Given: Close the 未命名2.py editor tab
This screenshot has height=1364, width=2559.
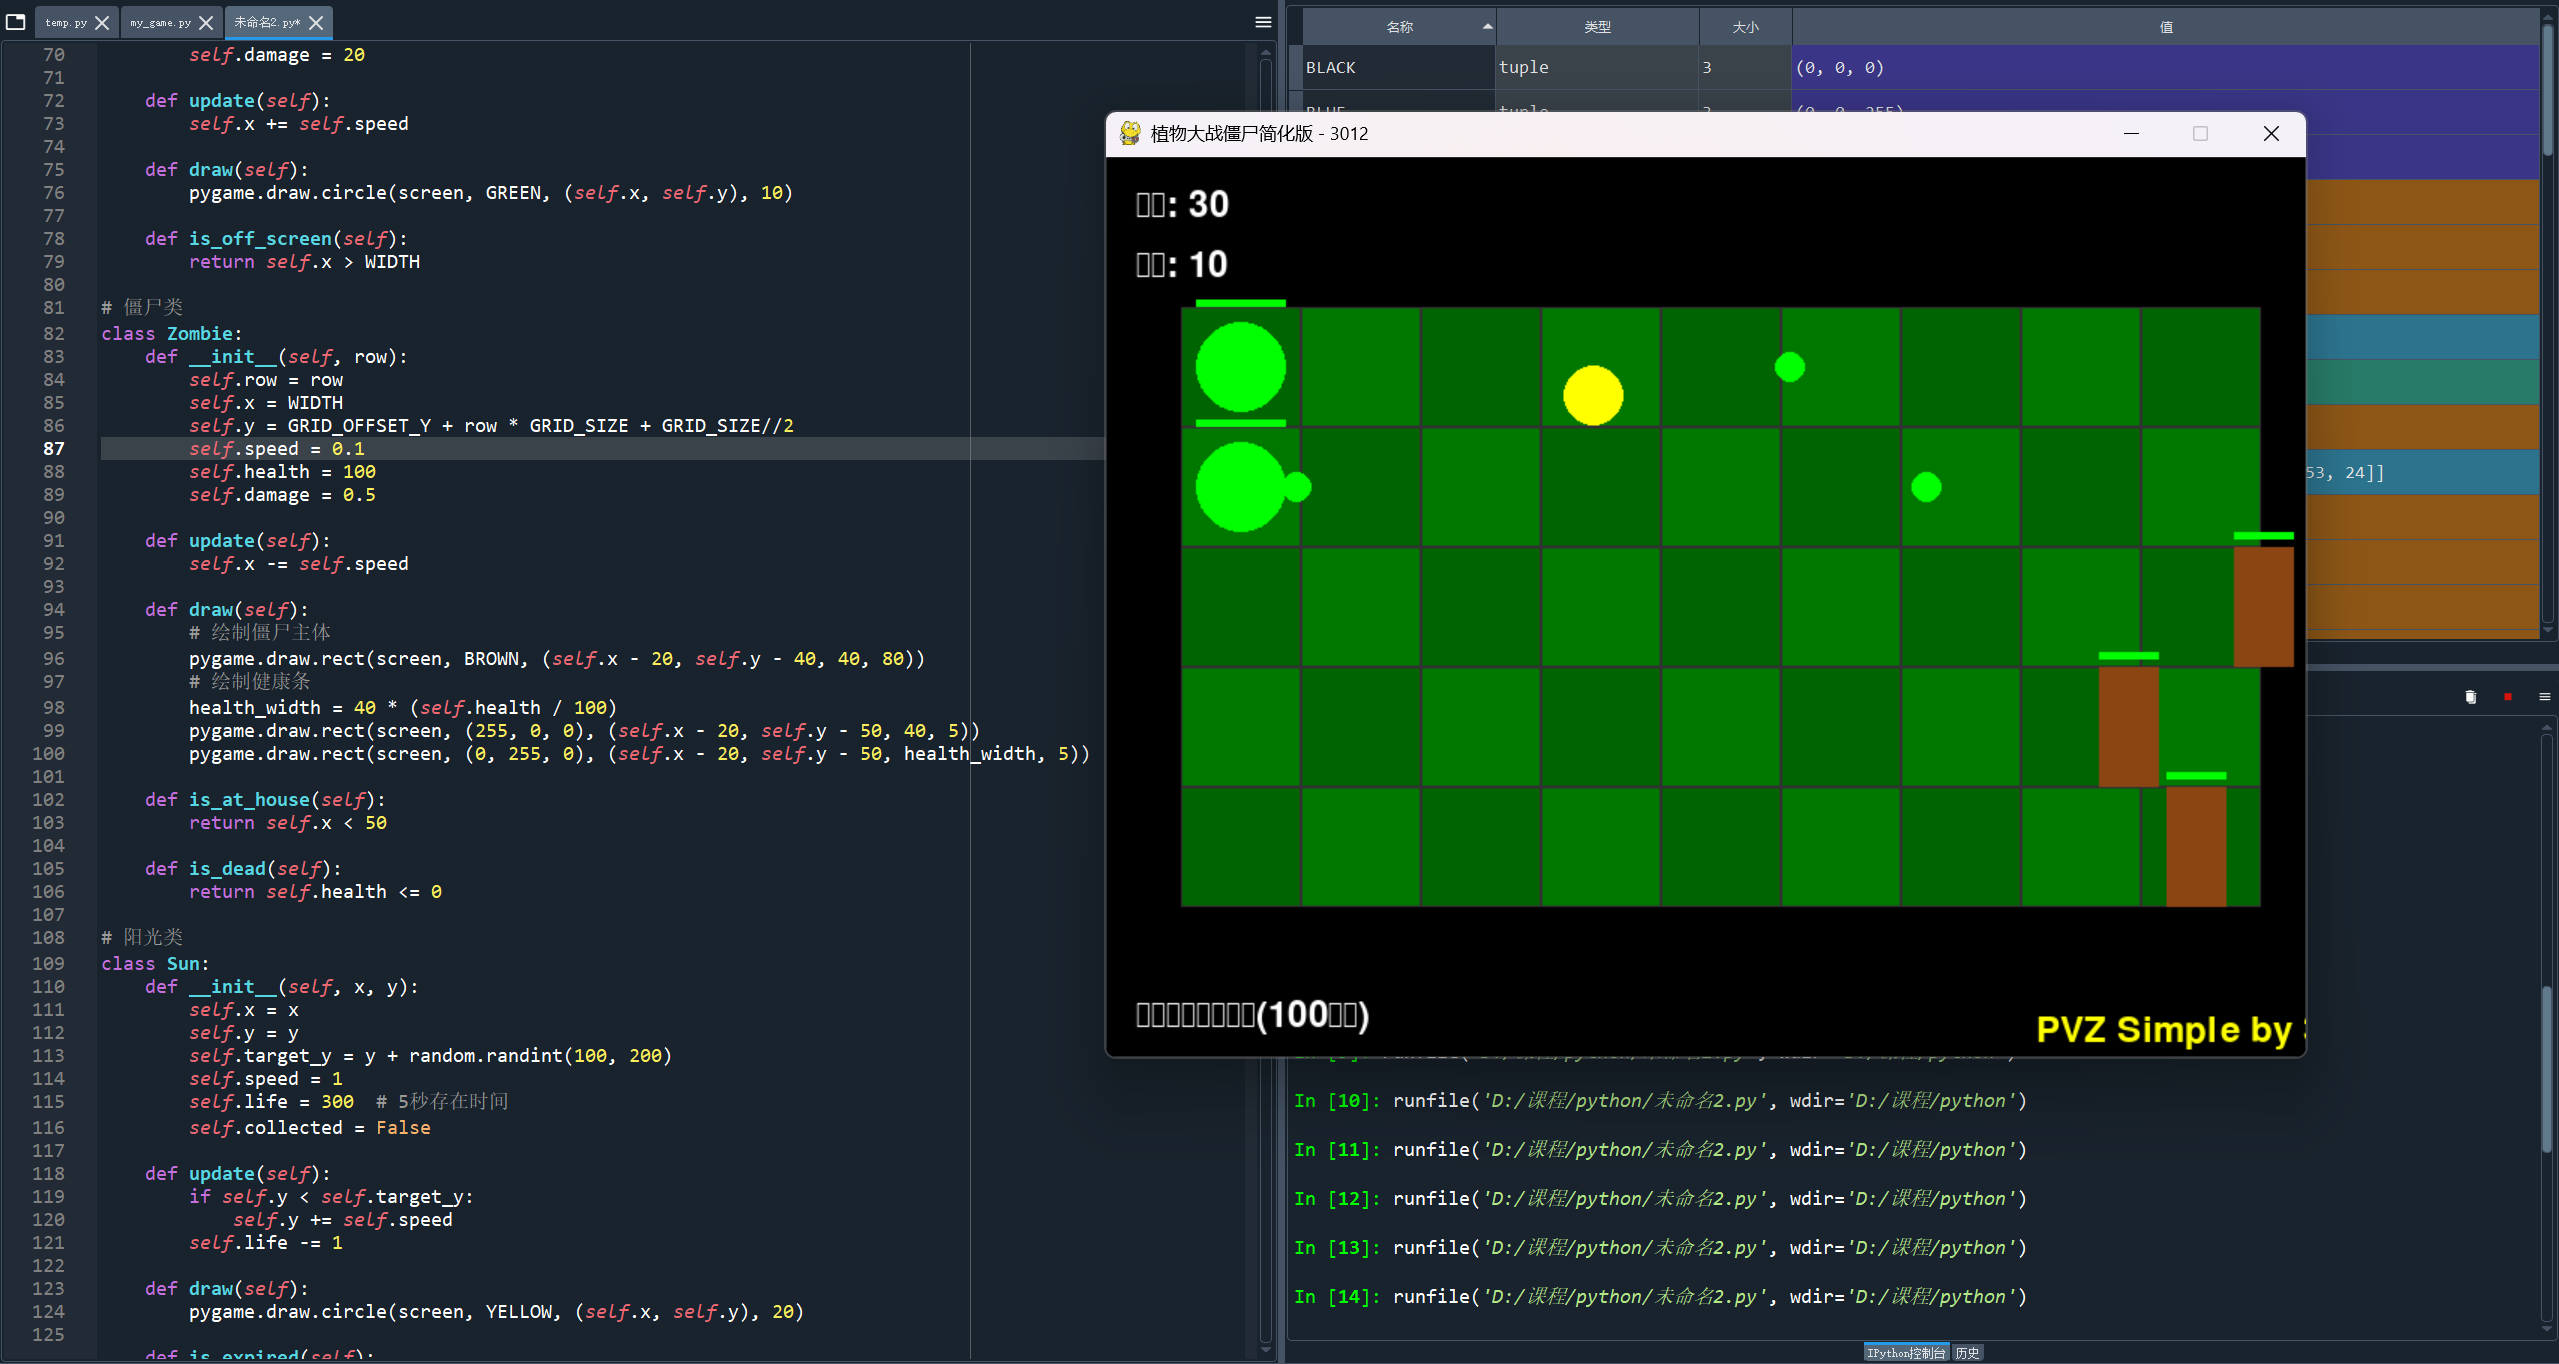Looking at the screenshot, I should click(316, 23).
